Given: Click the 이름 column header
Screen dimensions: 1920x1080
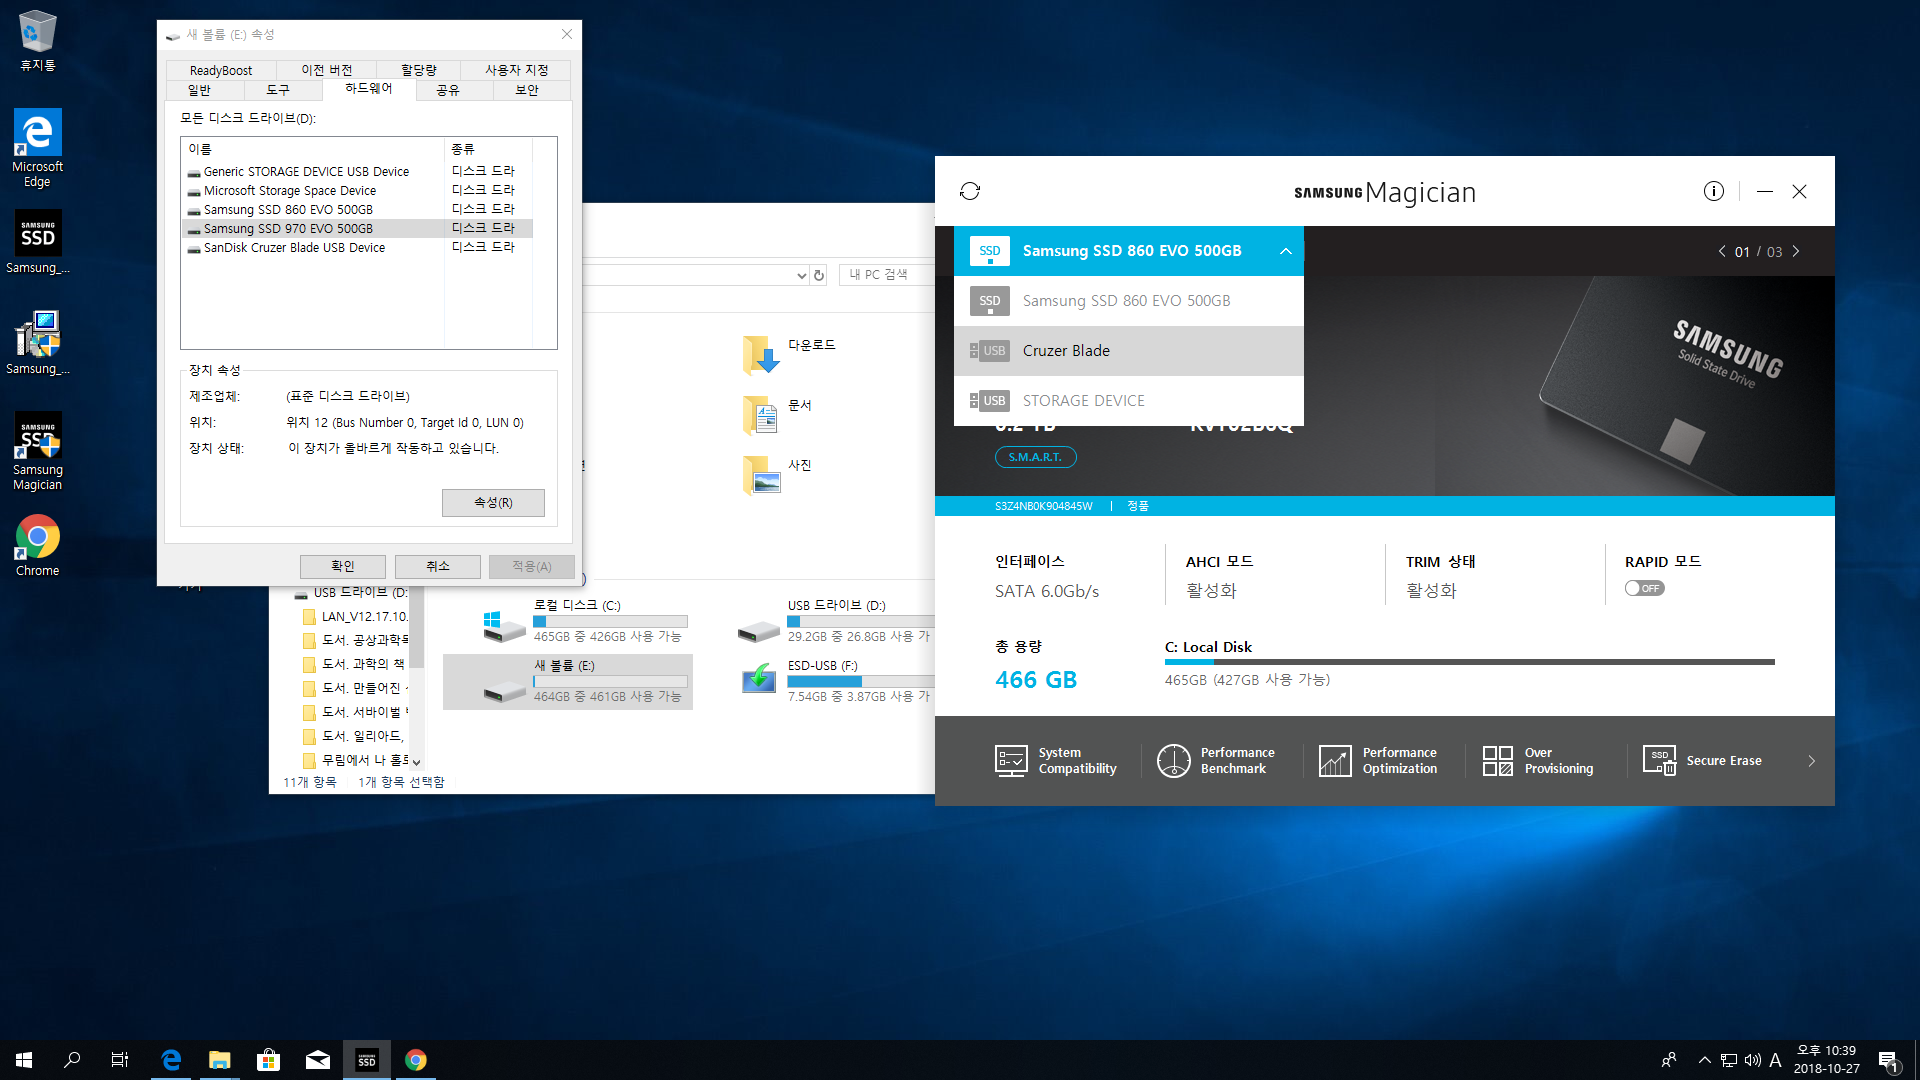Looking at the screenshot, I should click(313, 149).
